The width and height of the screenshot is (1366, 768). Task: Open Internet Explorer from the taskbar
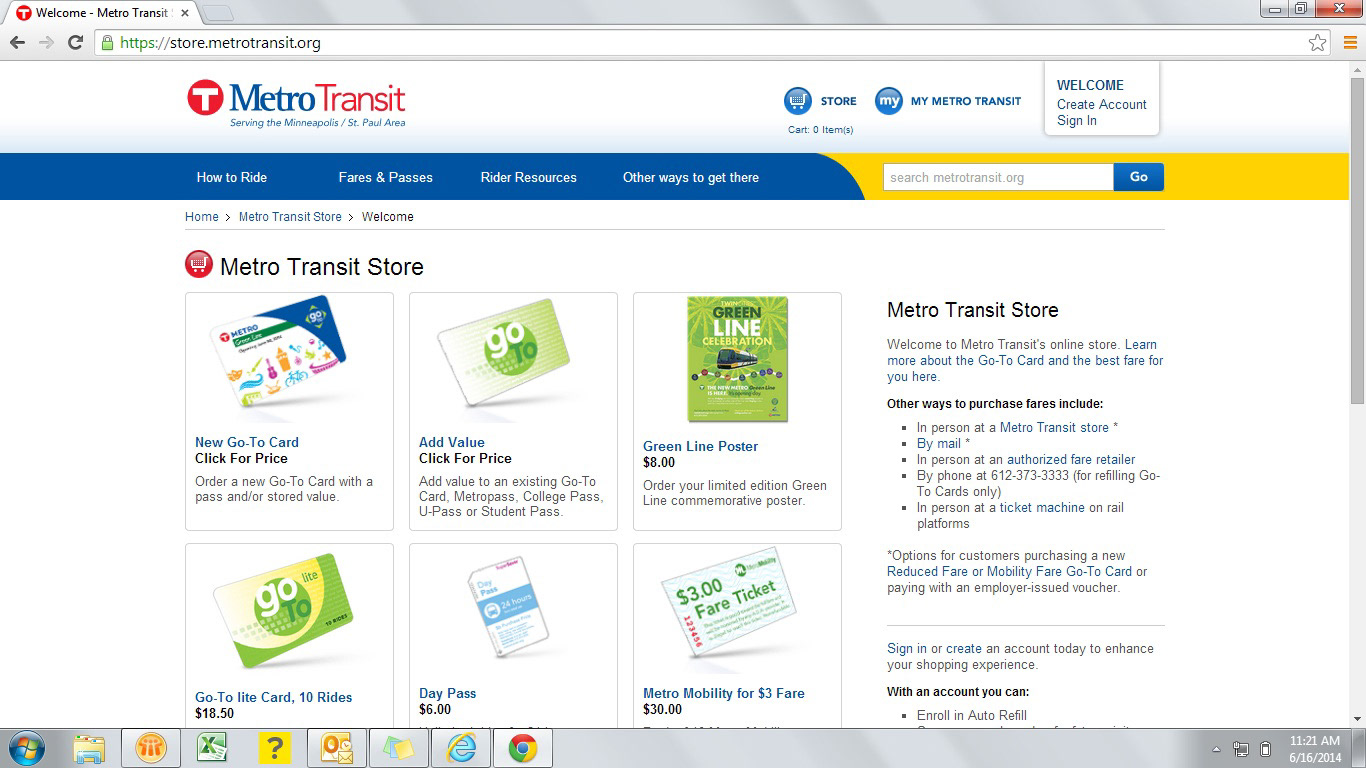461,748
